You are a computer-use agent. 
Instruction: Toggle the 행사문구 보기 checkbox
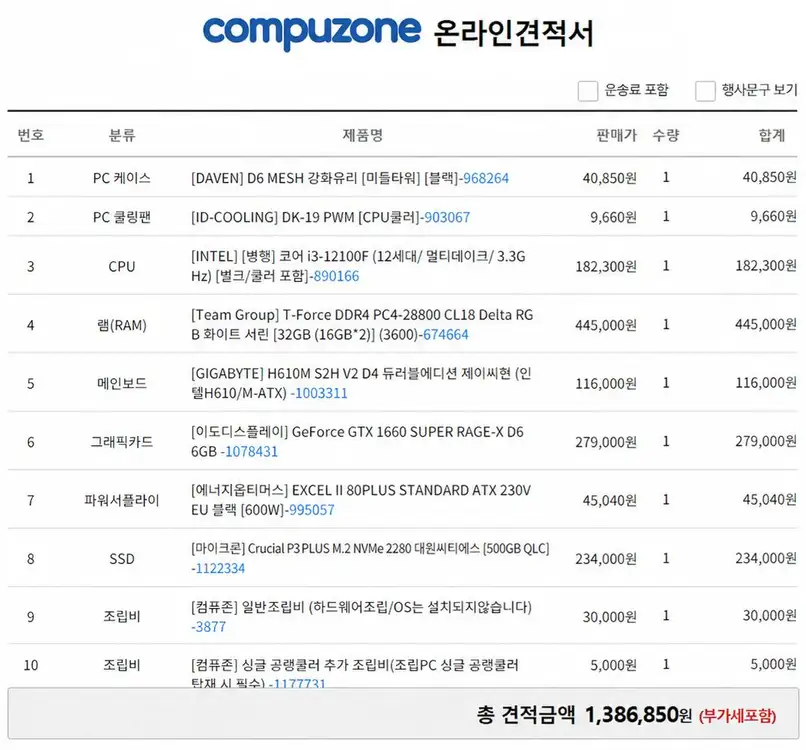tap(705, 91)
